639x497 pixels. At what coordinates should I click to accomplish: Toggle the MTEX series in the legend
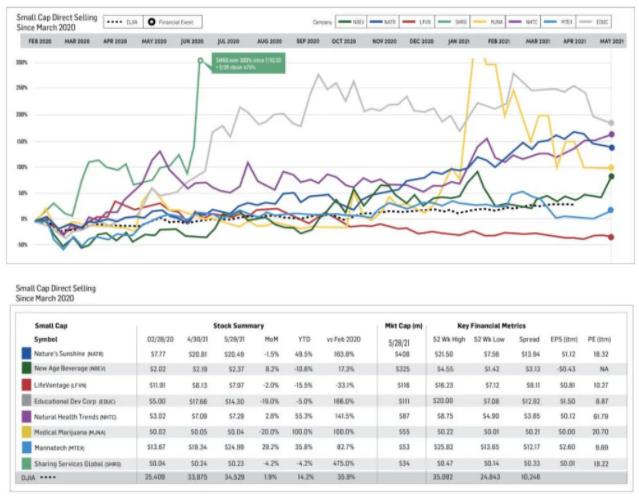click(x=558, y=22)
